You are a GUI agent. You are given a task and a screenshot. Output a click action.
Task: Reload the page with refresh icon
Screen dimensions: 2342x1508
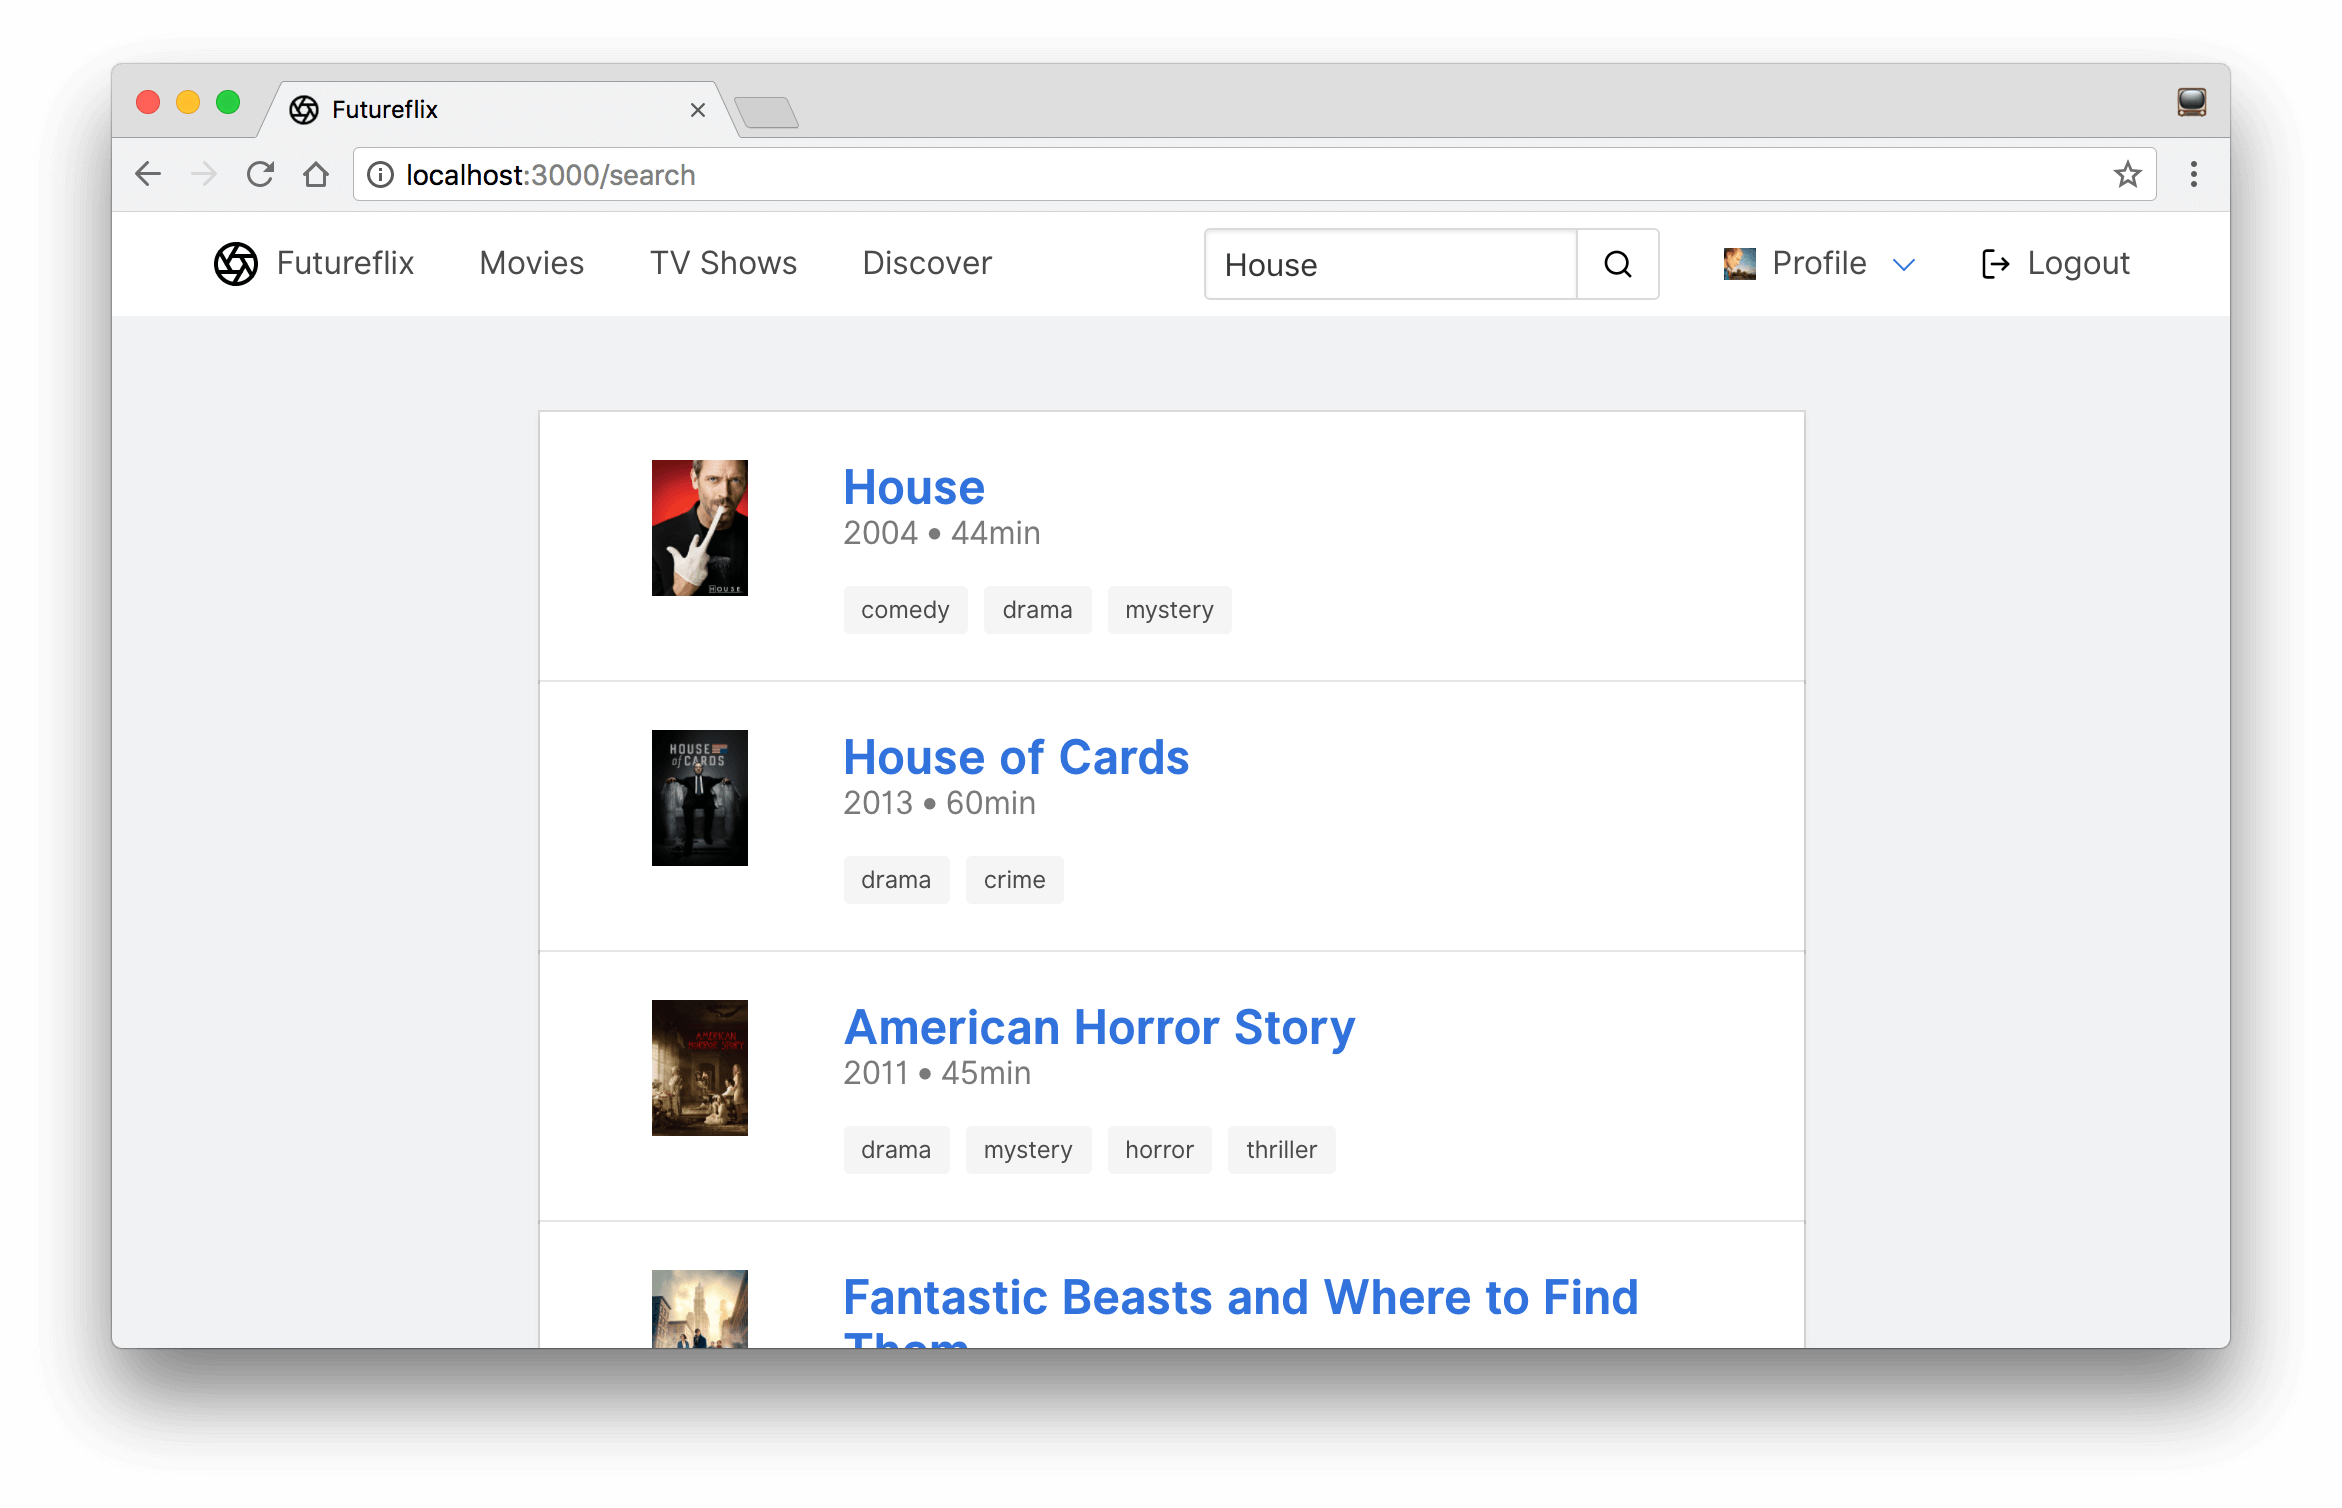260,175
